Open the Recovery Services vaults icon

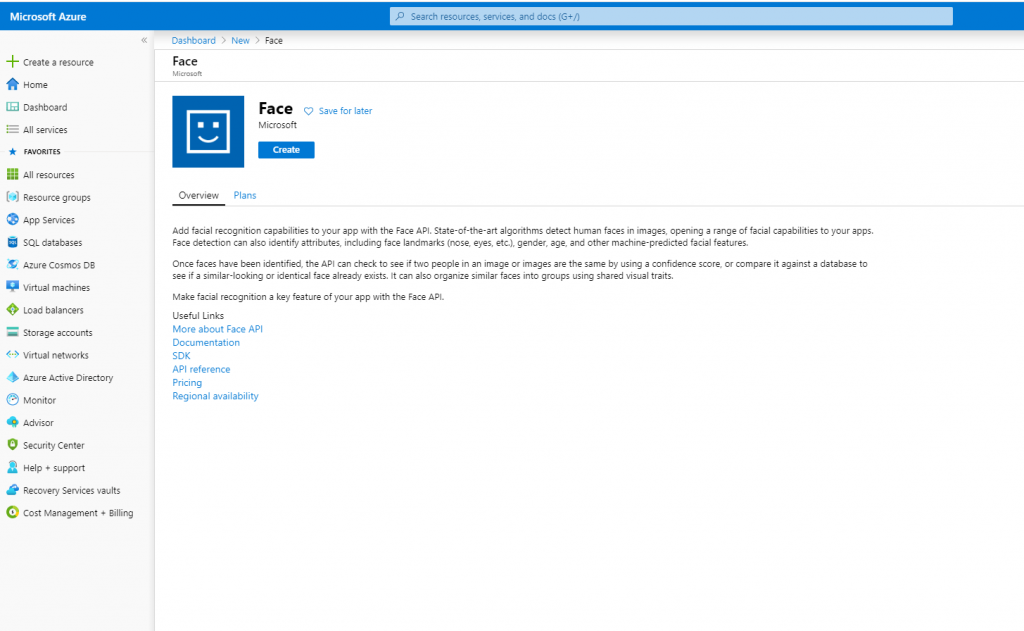pyautogui.click(x=12, y=490)
